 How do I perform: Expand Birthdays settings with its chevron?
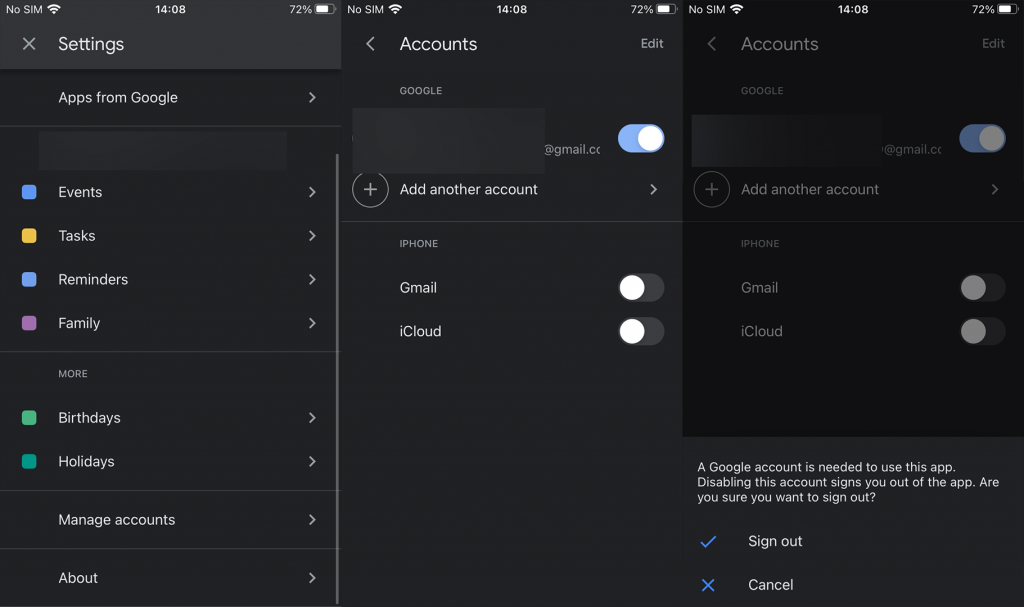coord(312,418)
